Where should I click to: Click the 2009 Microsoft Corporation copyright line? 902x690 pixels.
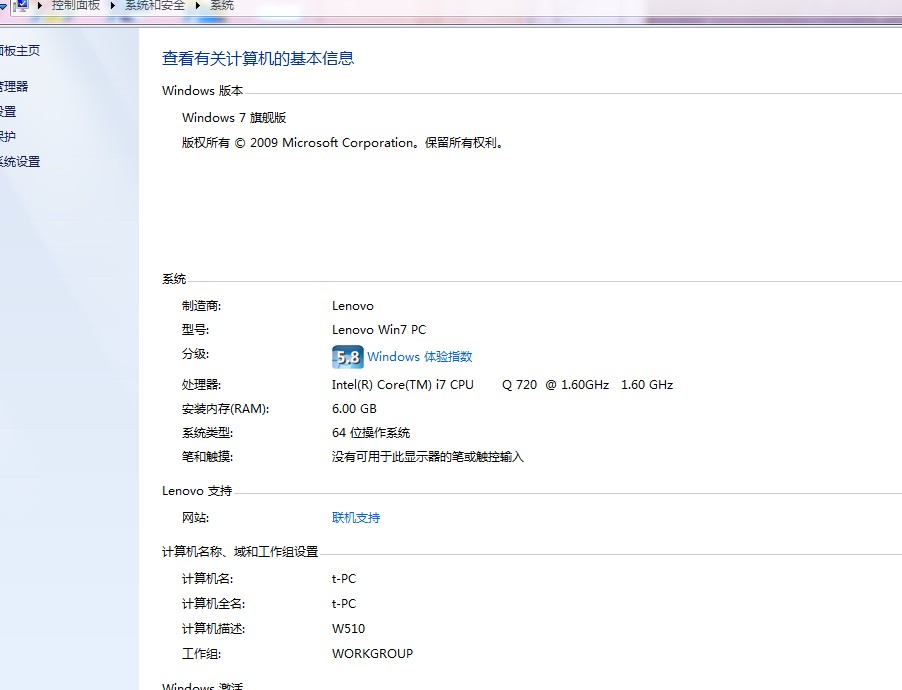343,143
